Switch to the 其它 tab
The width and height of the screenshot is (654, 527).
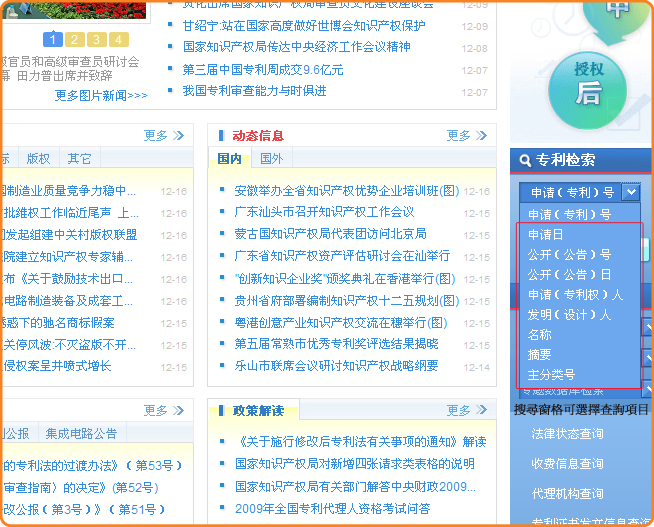click(79, 158)
